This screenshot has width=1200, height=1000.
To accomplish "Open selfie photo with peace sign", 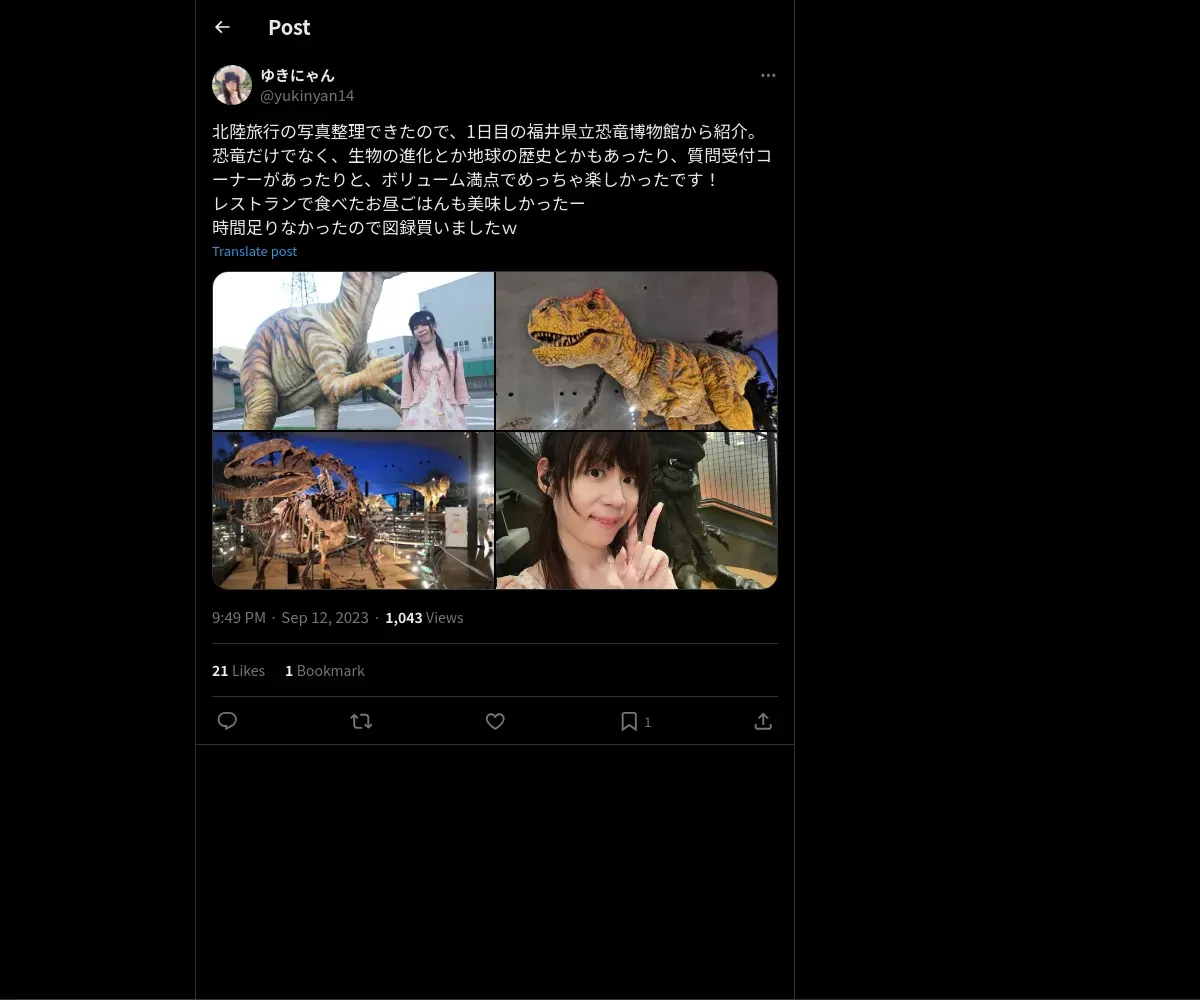I will pos(637,510).
